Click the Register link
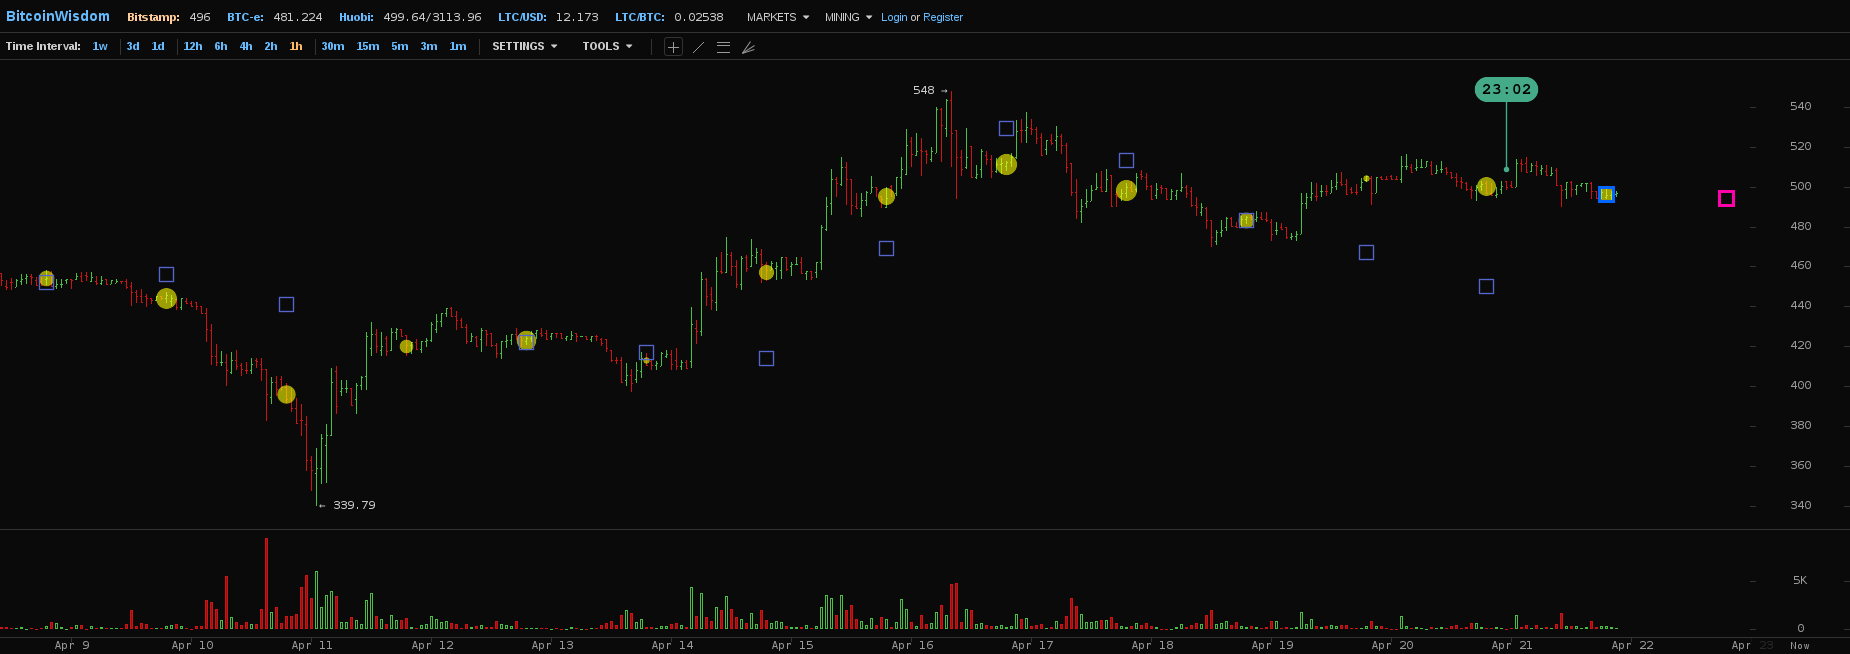 click(x=943, y=18)
